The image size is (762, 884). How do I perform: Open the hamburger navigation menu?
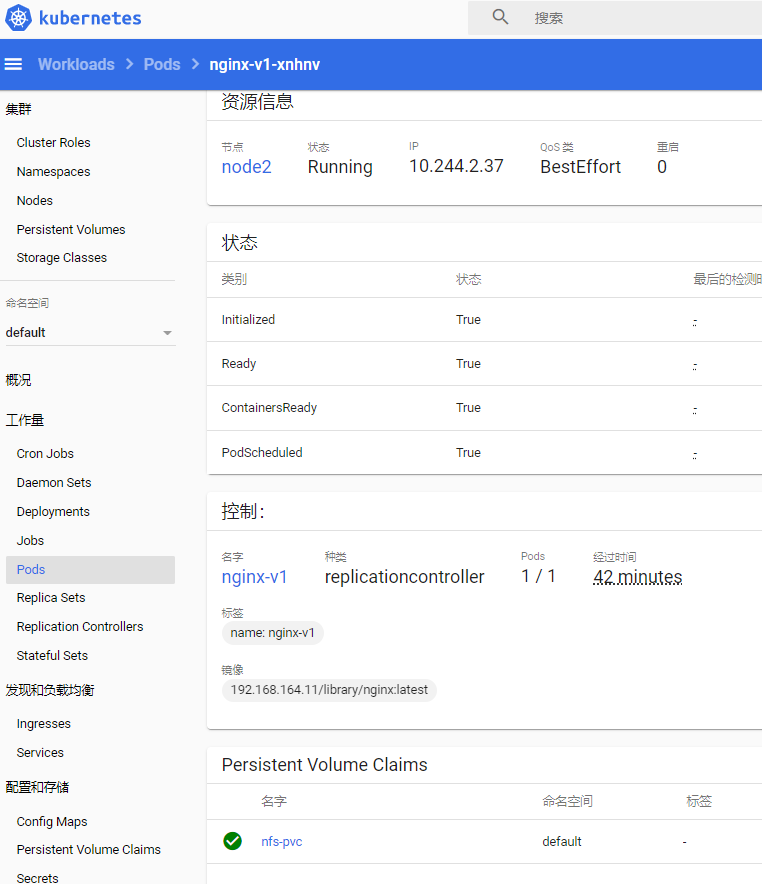coord(14,64)
